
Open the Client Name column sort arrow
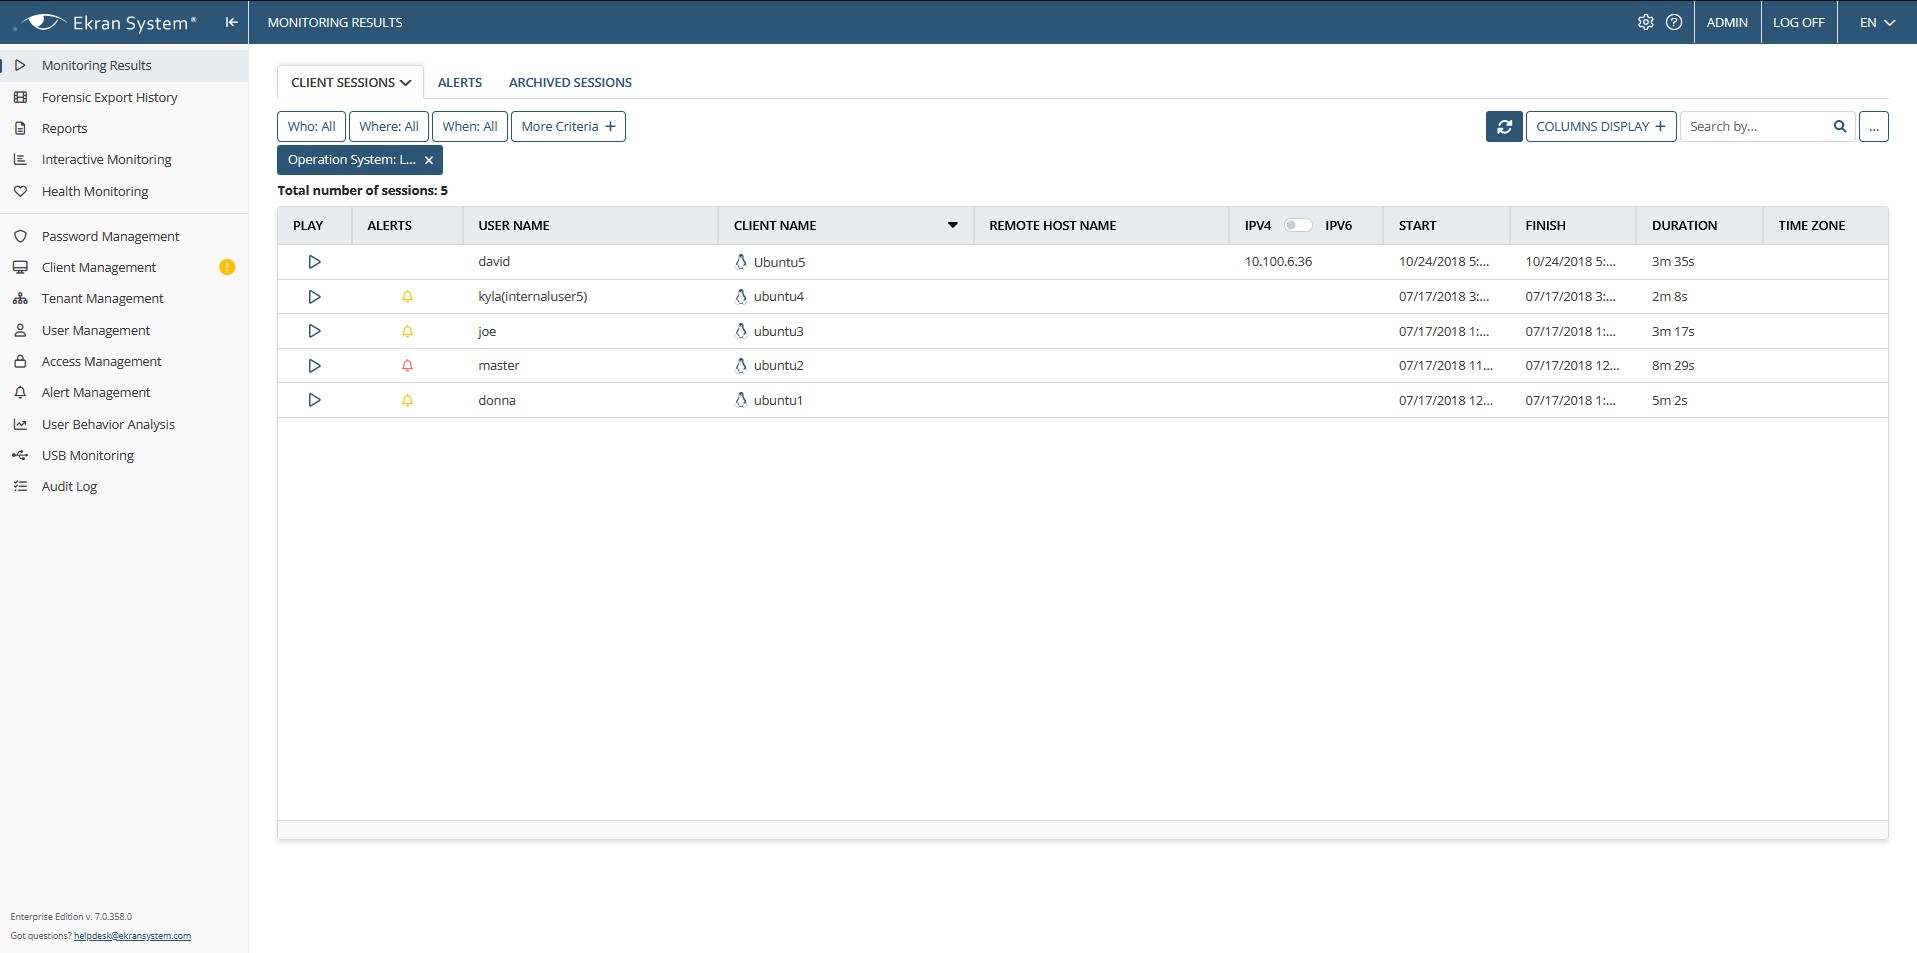pos(953,225)
